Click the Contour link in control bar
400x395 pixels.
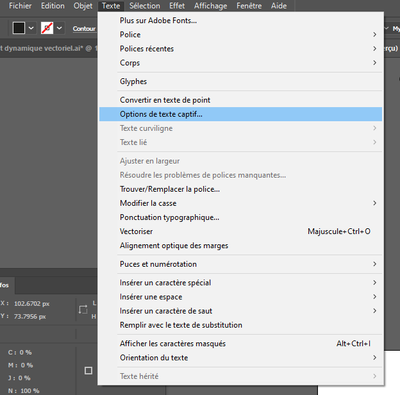click(84, 29)
